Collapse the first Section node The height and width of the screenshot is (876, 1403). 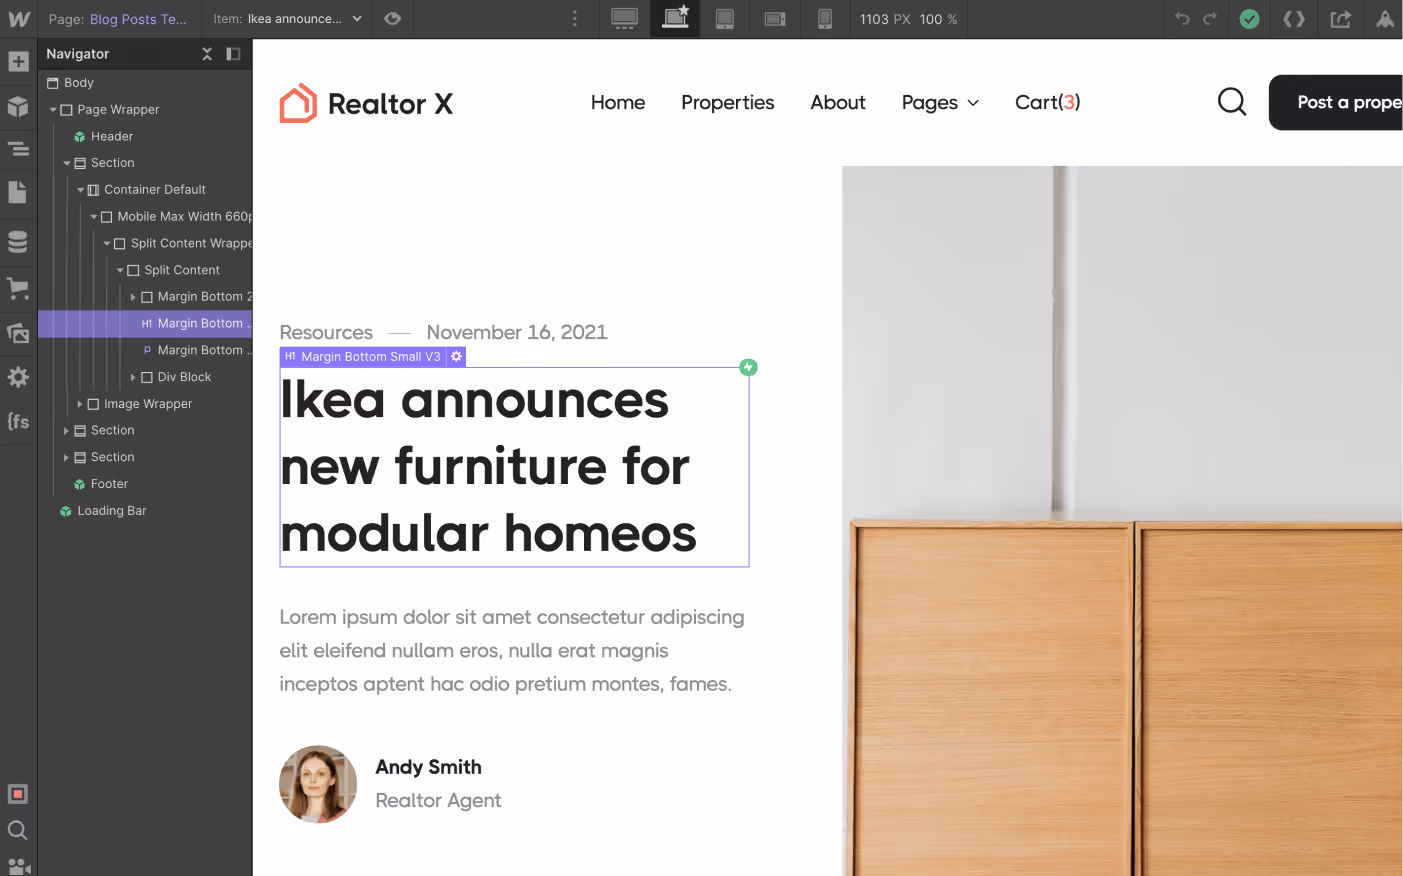67,163
